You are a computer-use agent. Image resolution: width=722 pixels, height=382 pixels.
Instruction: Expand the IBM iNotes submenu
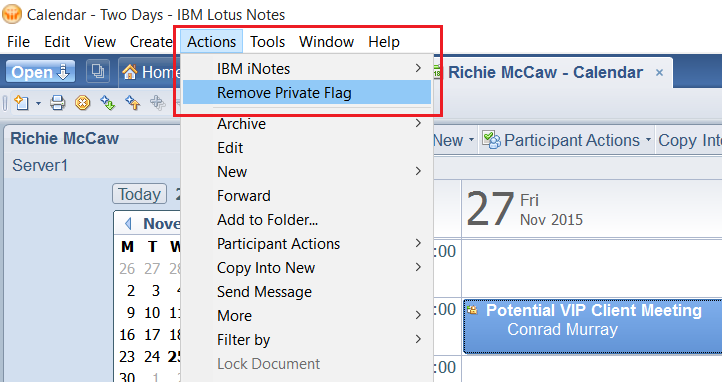[x=418, y=68]
